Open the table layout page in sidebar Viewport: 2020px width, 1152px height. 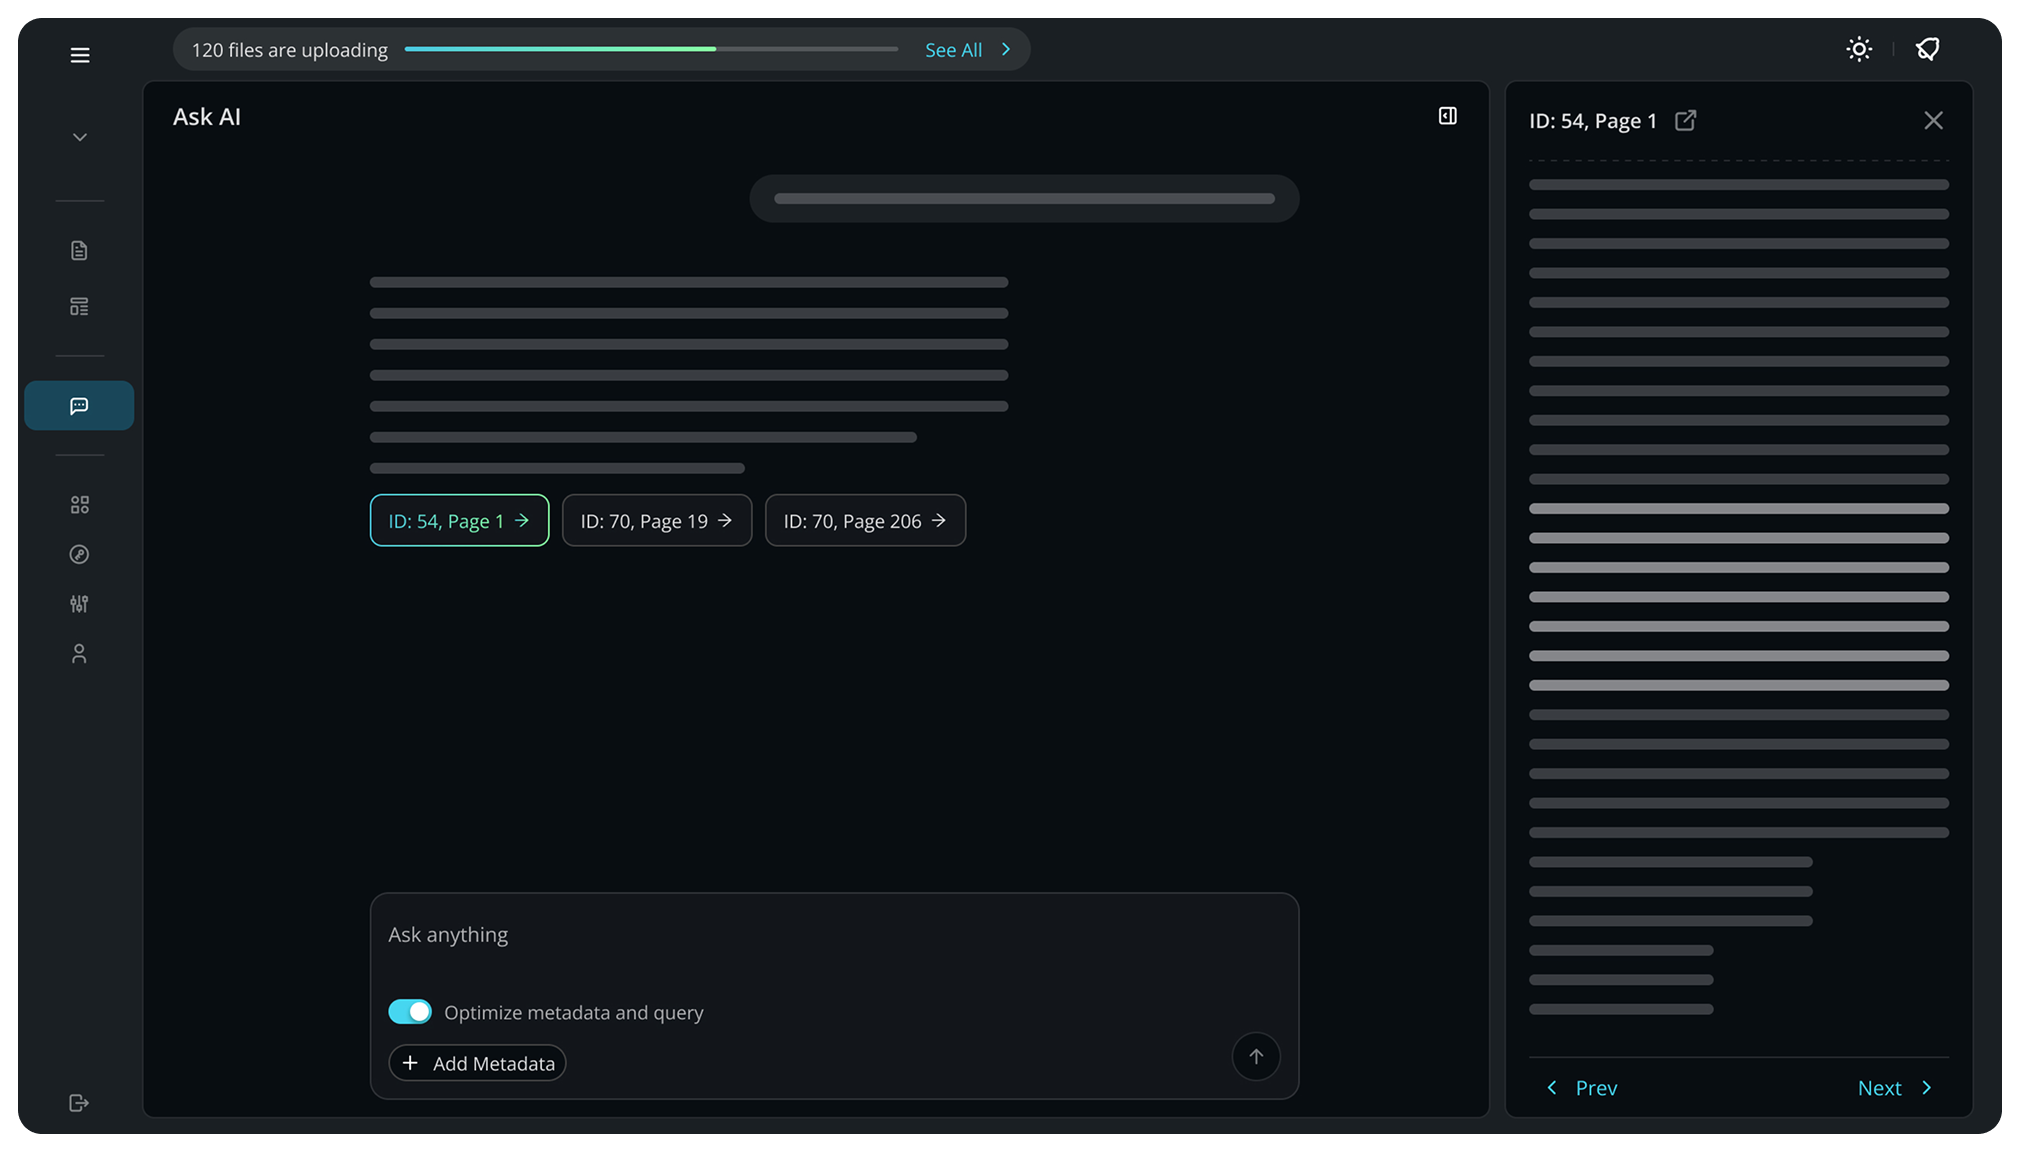[x=79, y=306]
